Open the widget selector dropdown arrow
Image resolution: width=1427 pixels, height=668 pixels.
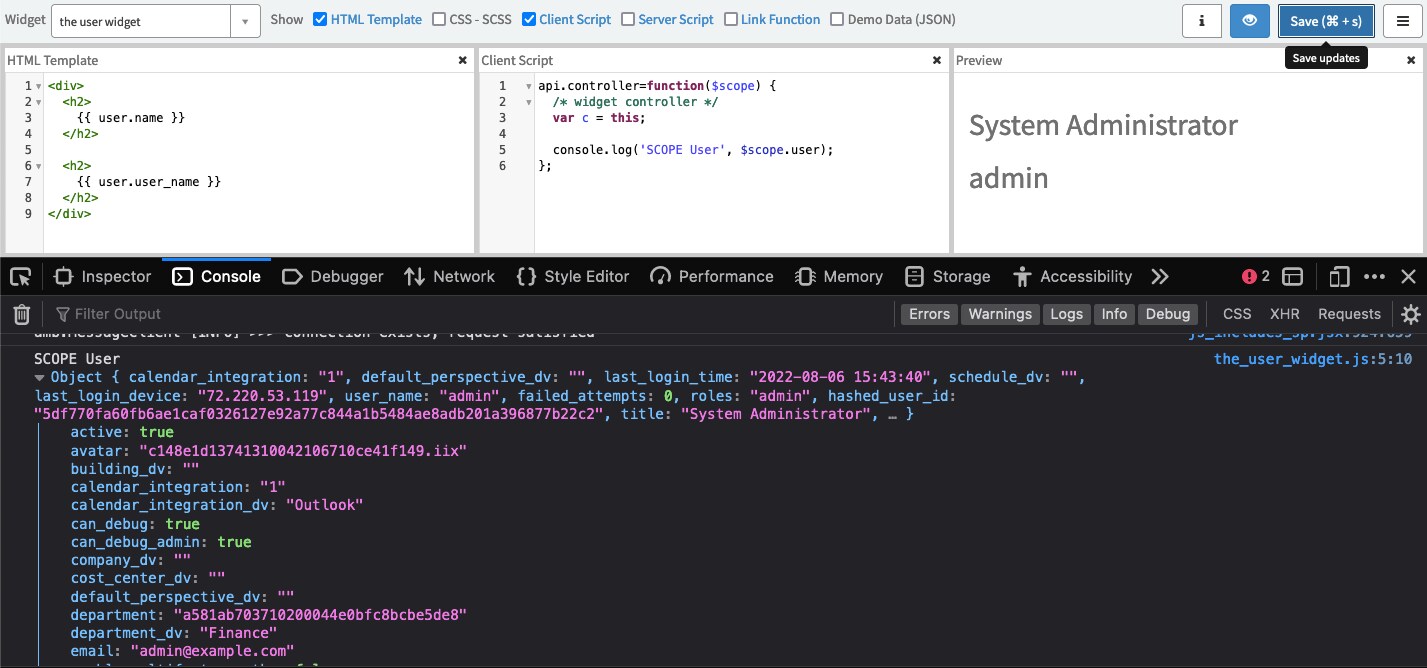245,21
